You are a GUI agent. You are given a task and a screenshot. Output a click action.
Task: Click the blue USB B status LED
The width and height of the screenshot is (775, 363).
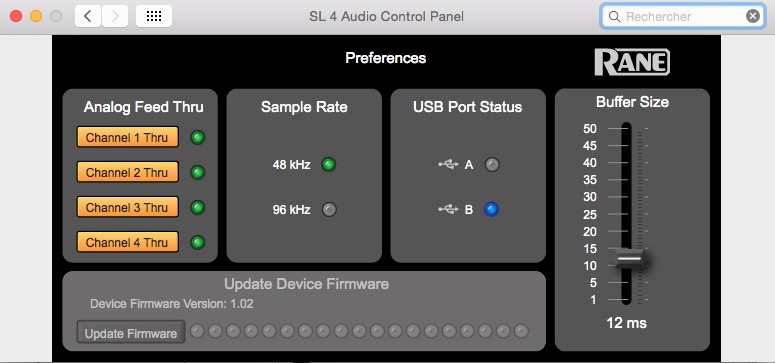click(491, 210)
